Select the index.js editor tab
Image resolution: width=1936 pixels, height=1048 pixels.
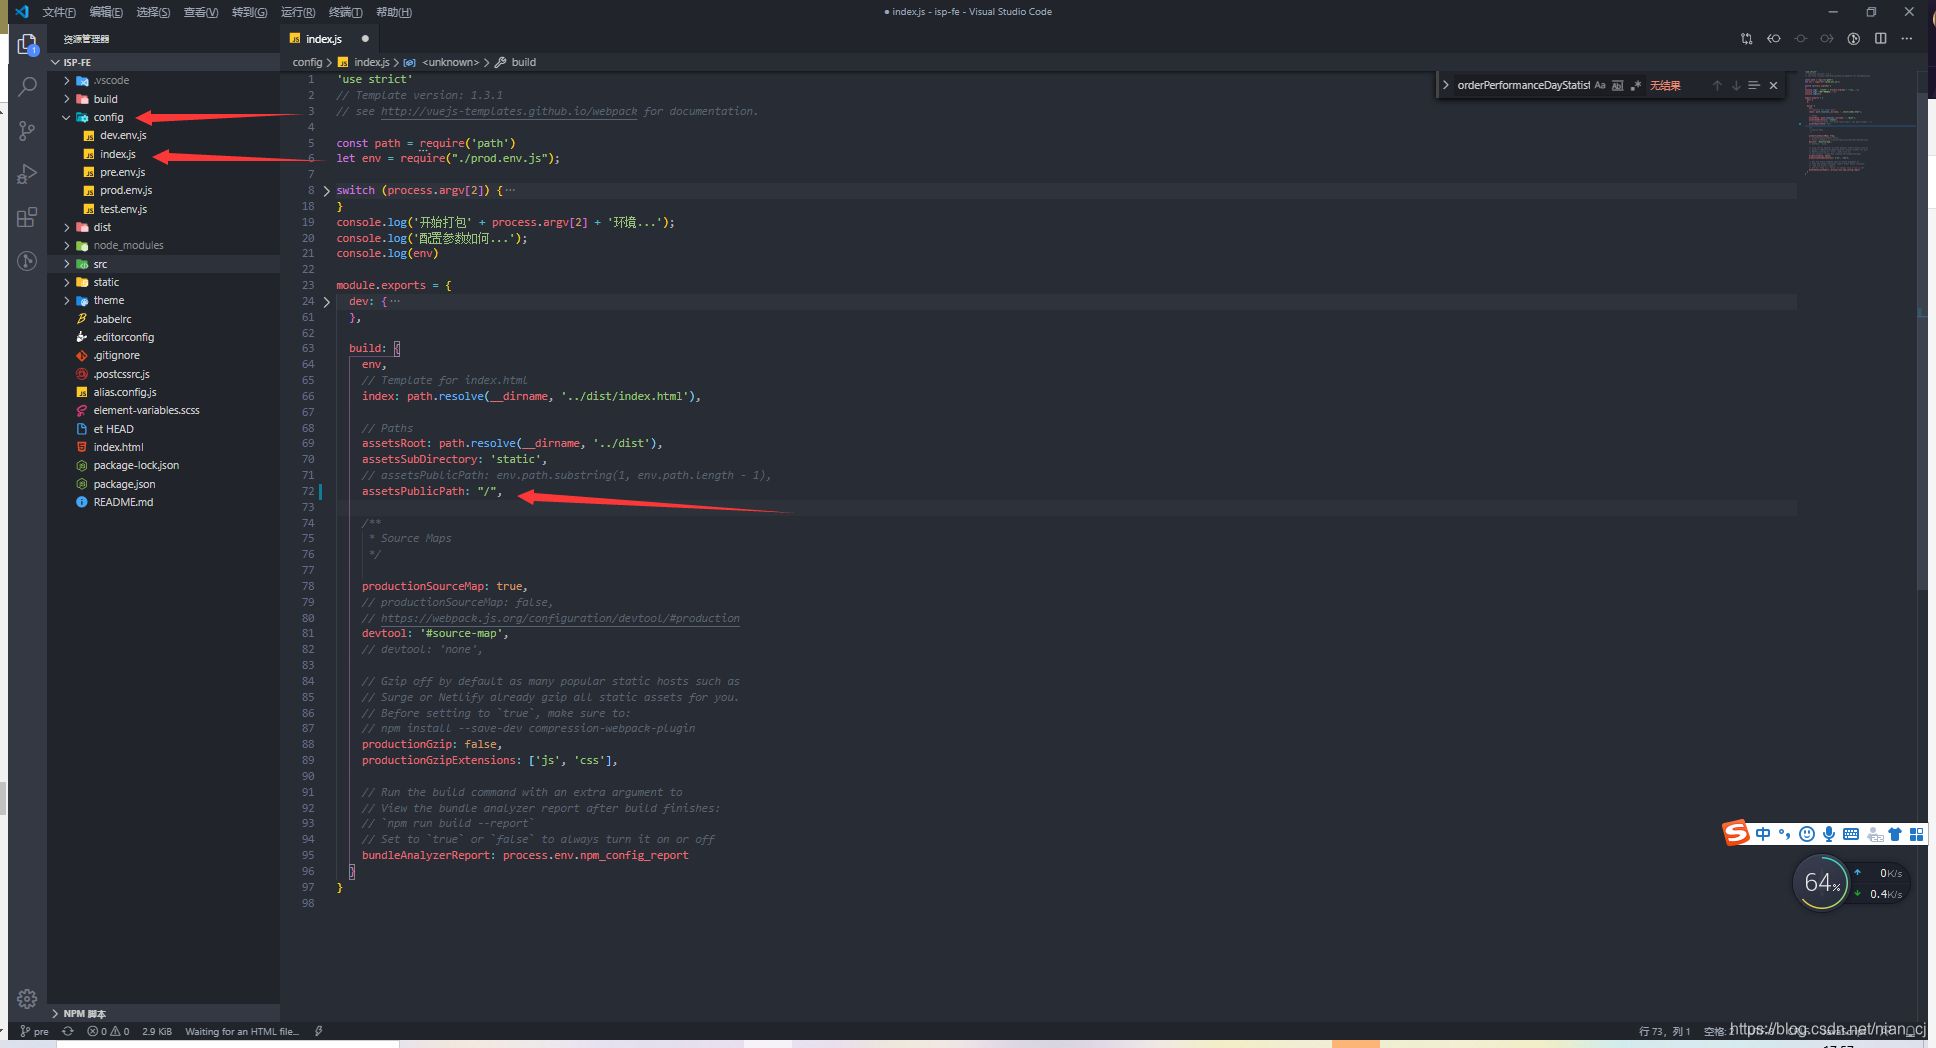[322, 38]
